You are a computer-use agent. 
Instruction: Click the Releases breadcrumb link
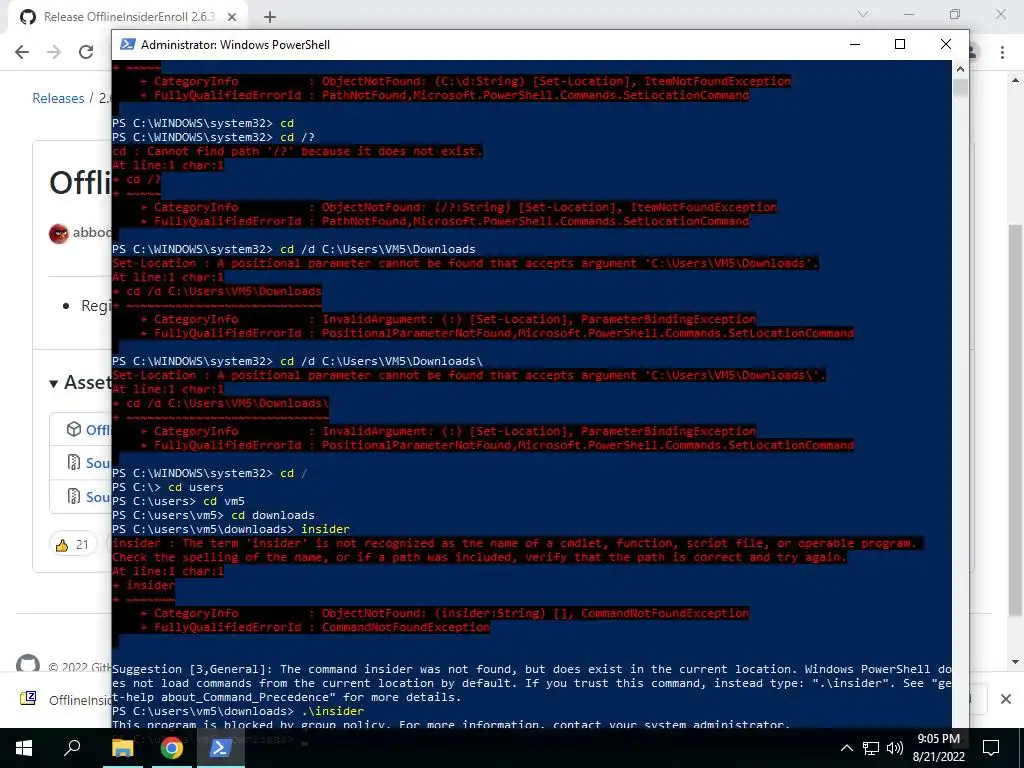tap(58, 98)
